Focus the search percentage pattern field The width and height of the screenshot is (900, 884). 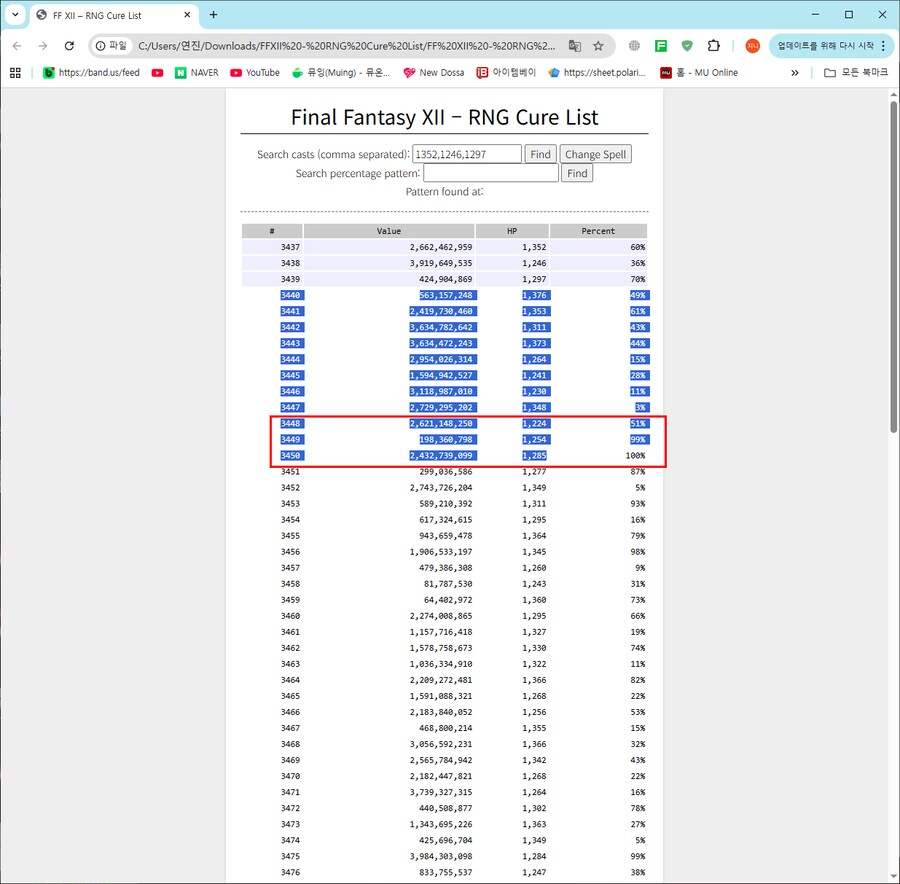[490, 173]
